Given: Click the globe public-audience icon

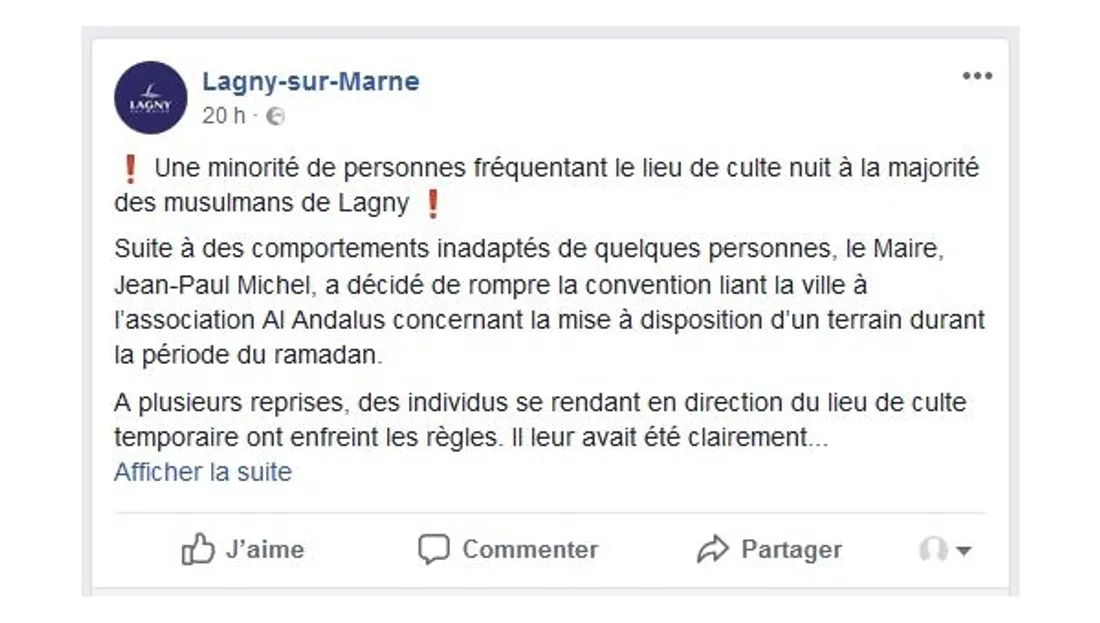Looking at the screenshot, I should click(x=276, y=116).
